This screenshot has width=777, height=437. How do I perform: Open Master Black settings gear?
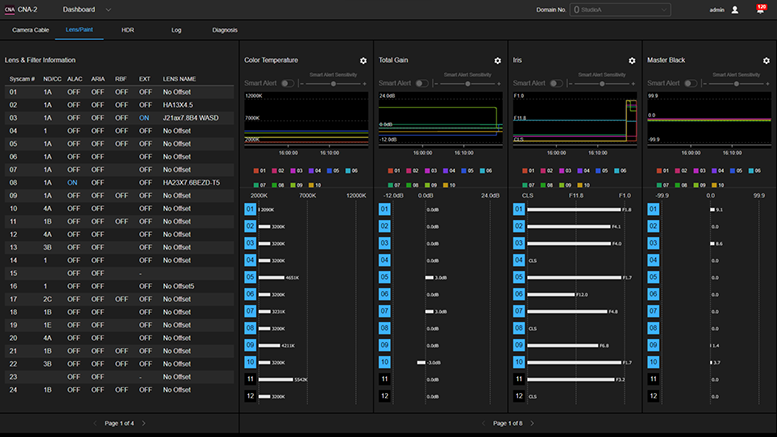[x=765, y=61]
